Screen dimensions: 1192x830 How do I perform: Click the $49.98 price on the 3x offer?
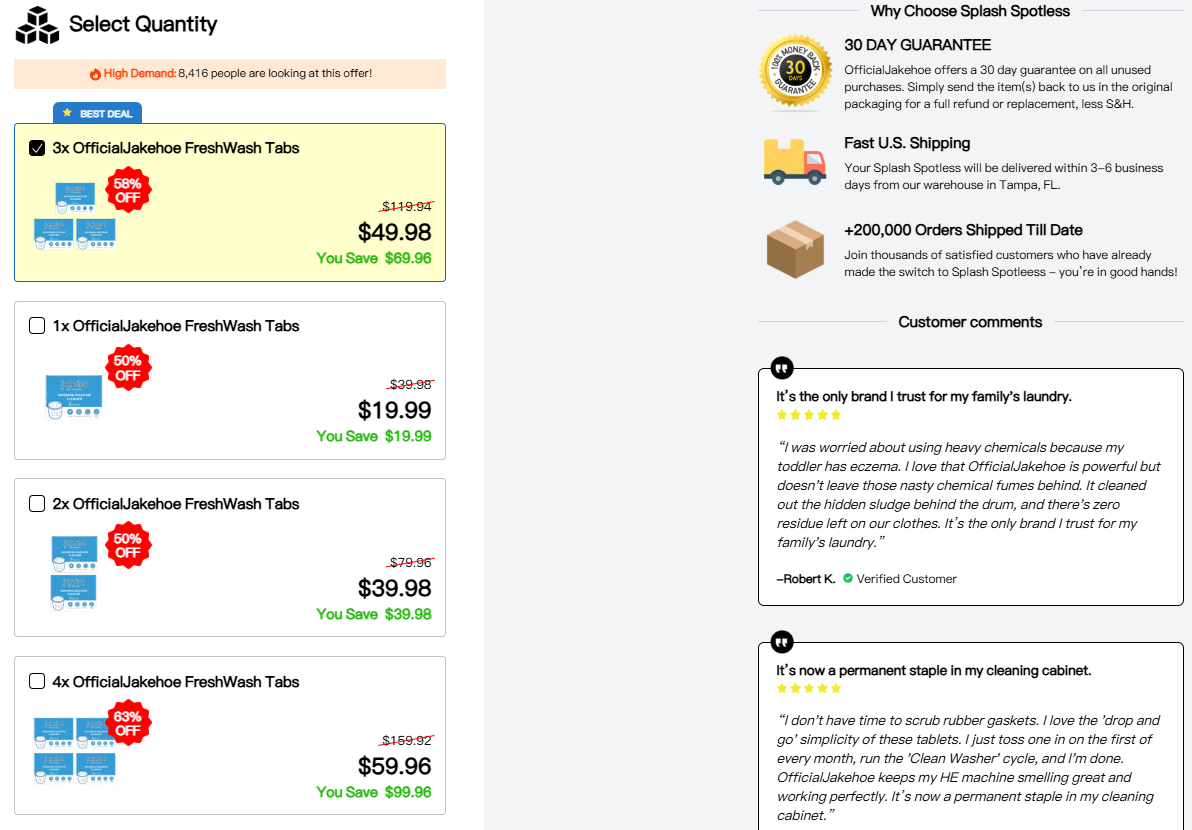click(x=395, y=232)
